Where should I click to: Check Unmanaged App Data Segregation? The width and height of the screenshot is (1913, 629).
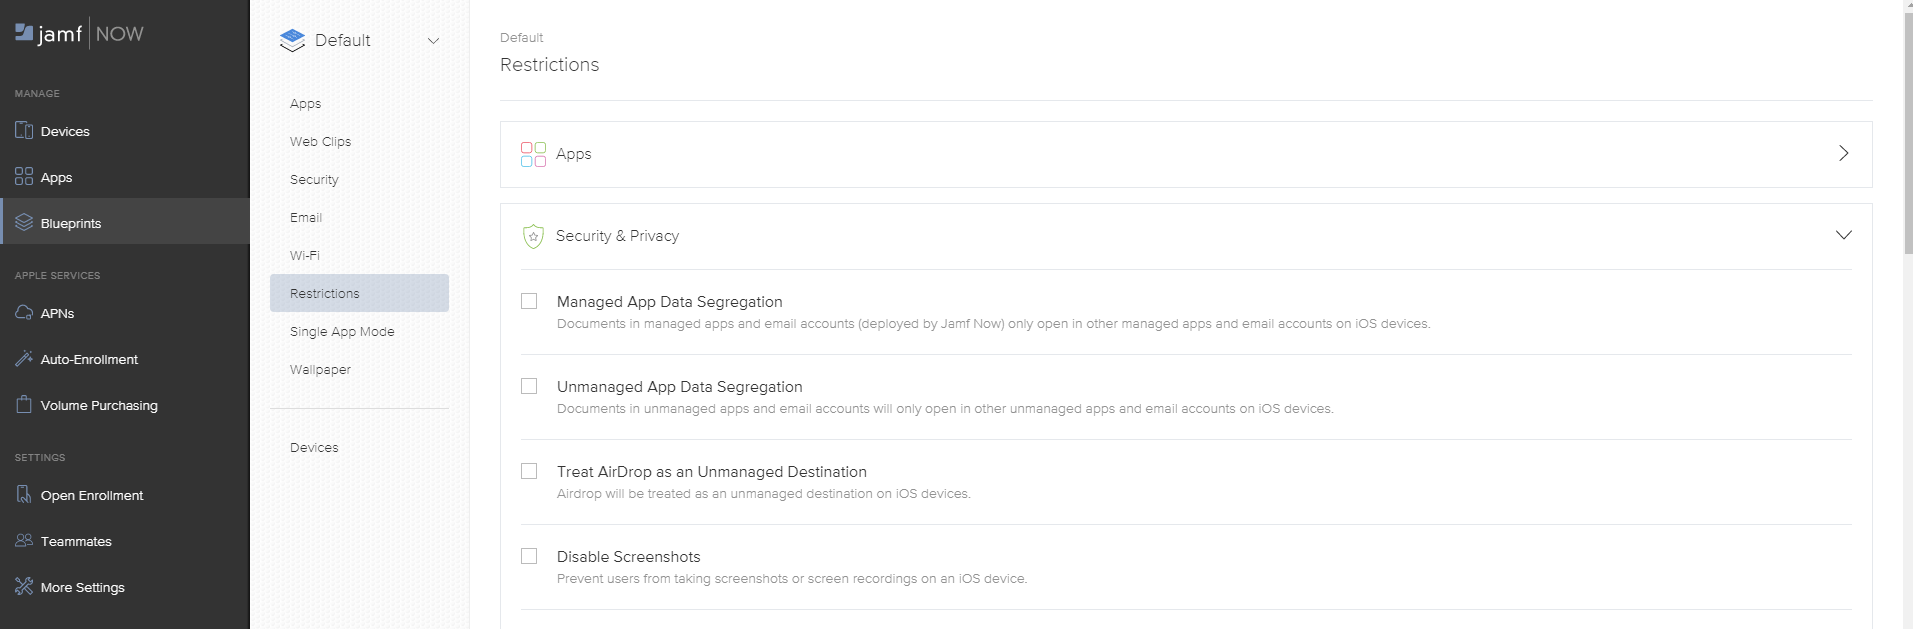click(529, 386)
